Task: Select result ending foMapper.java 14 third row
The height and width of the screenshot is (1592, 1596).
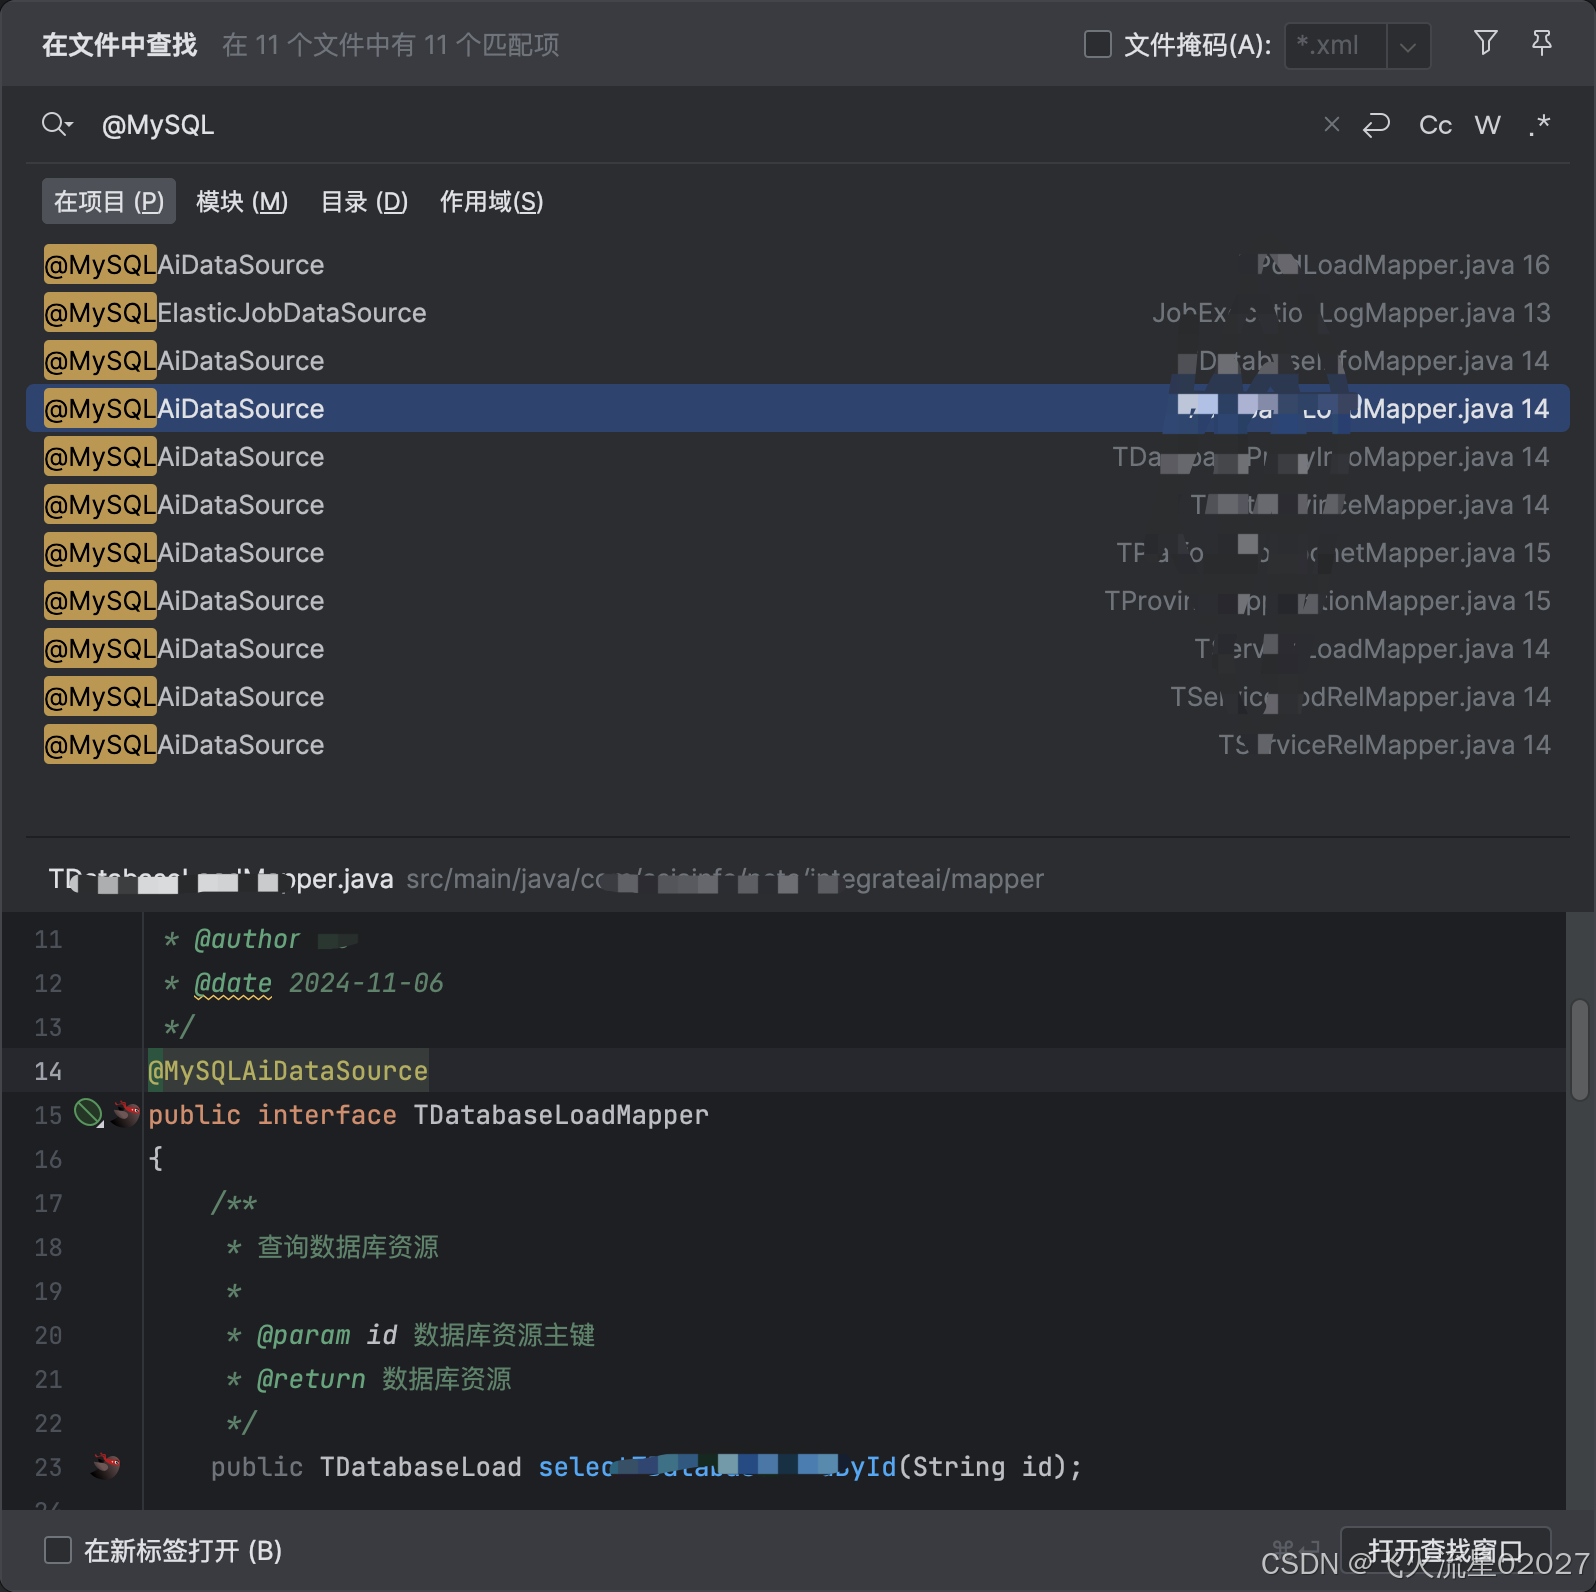Action: (x=798, y=361)
